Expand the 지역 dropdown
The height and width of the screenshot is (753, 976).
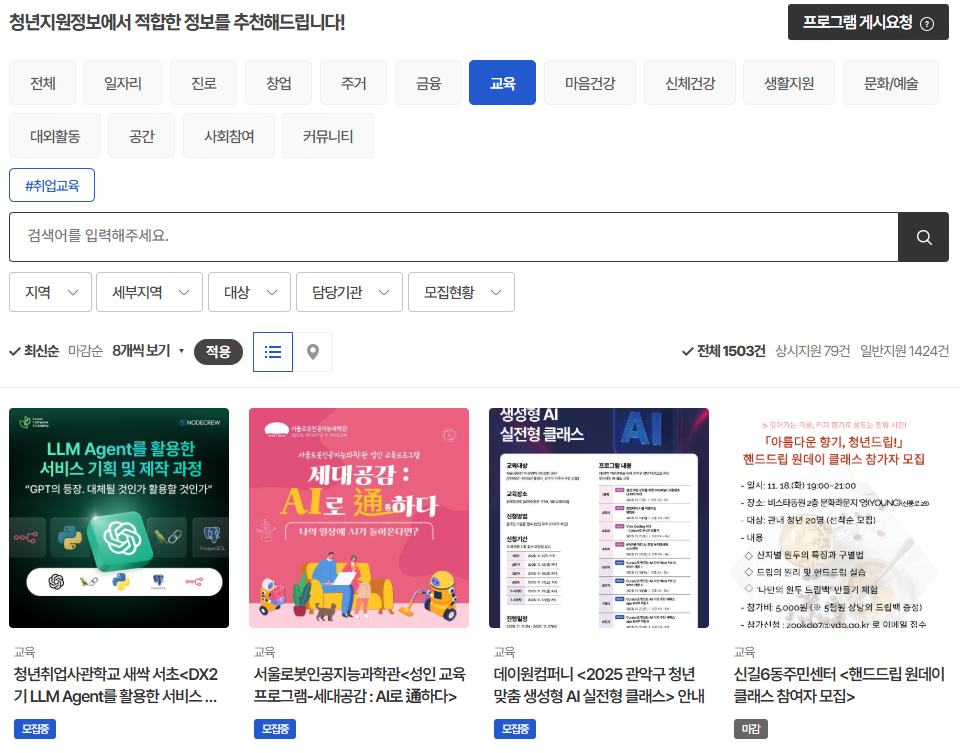click(x=51, y=292)
